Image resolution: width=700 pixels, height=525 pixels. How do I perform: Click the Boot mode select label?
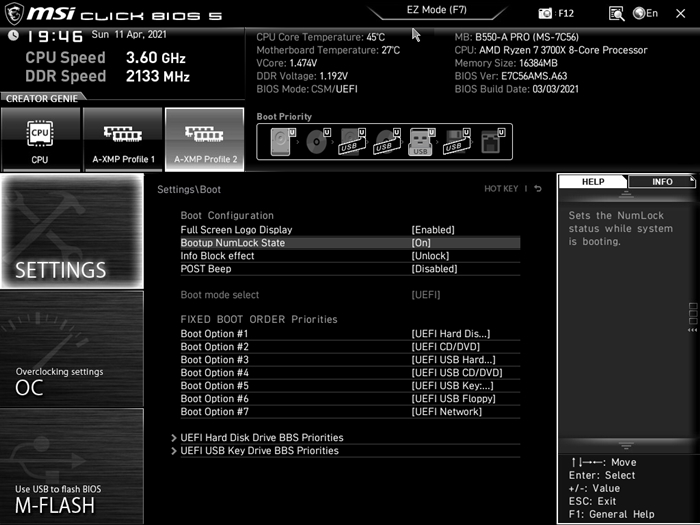click(220, 295)
